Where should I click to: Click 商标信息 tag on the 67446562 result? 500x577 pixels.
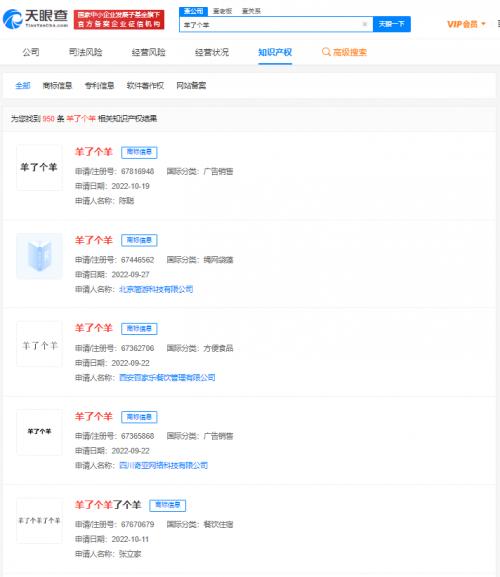[x=139, y=240]
